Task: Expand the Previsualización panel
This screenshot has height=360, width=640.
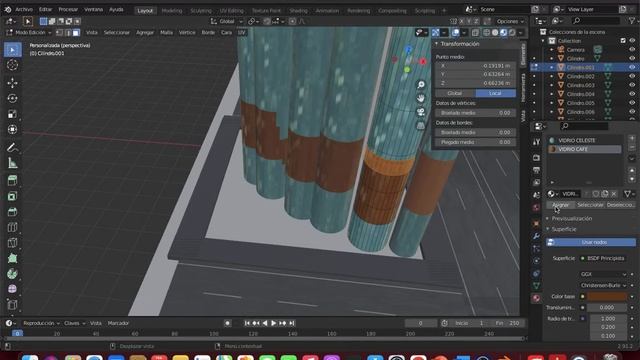Action: [x=571, y=218]
